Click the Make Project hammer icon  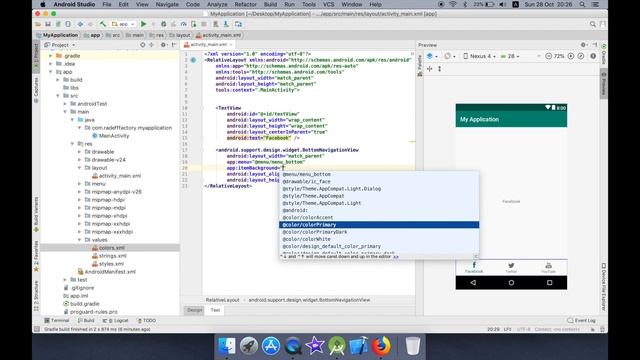(x=103, y=24)
